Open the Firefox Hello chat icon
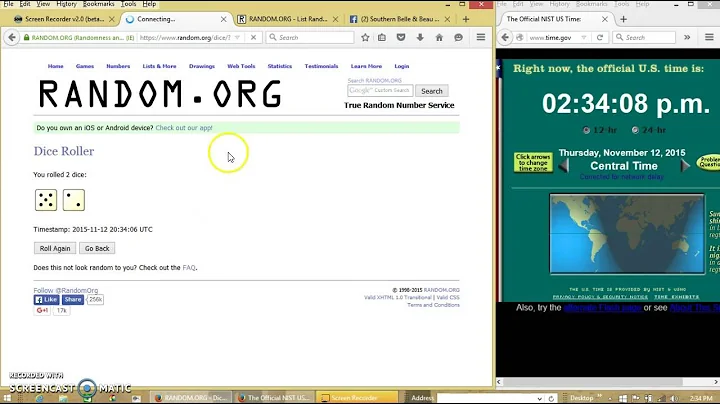Image resolution: width=720 pixels, height=404 pixels. point(458,38)
